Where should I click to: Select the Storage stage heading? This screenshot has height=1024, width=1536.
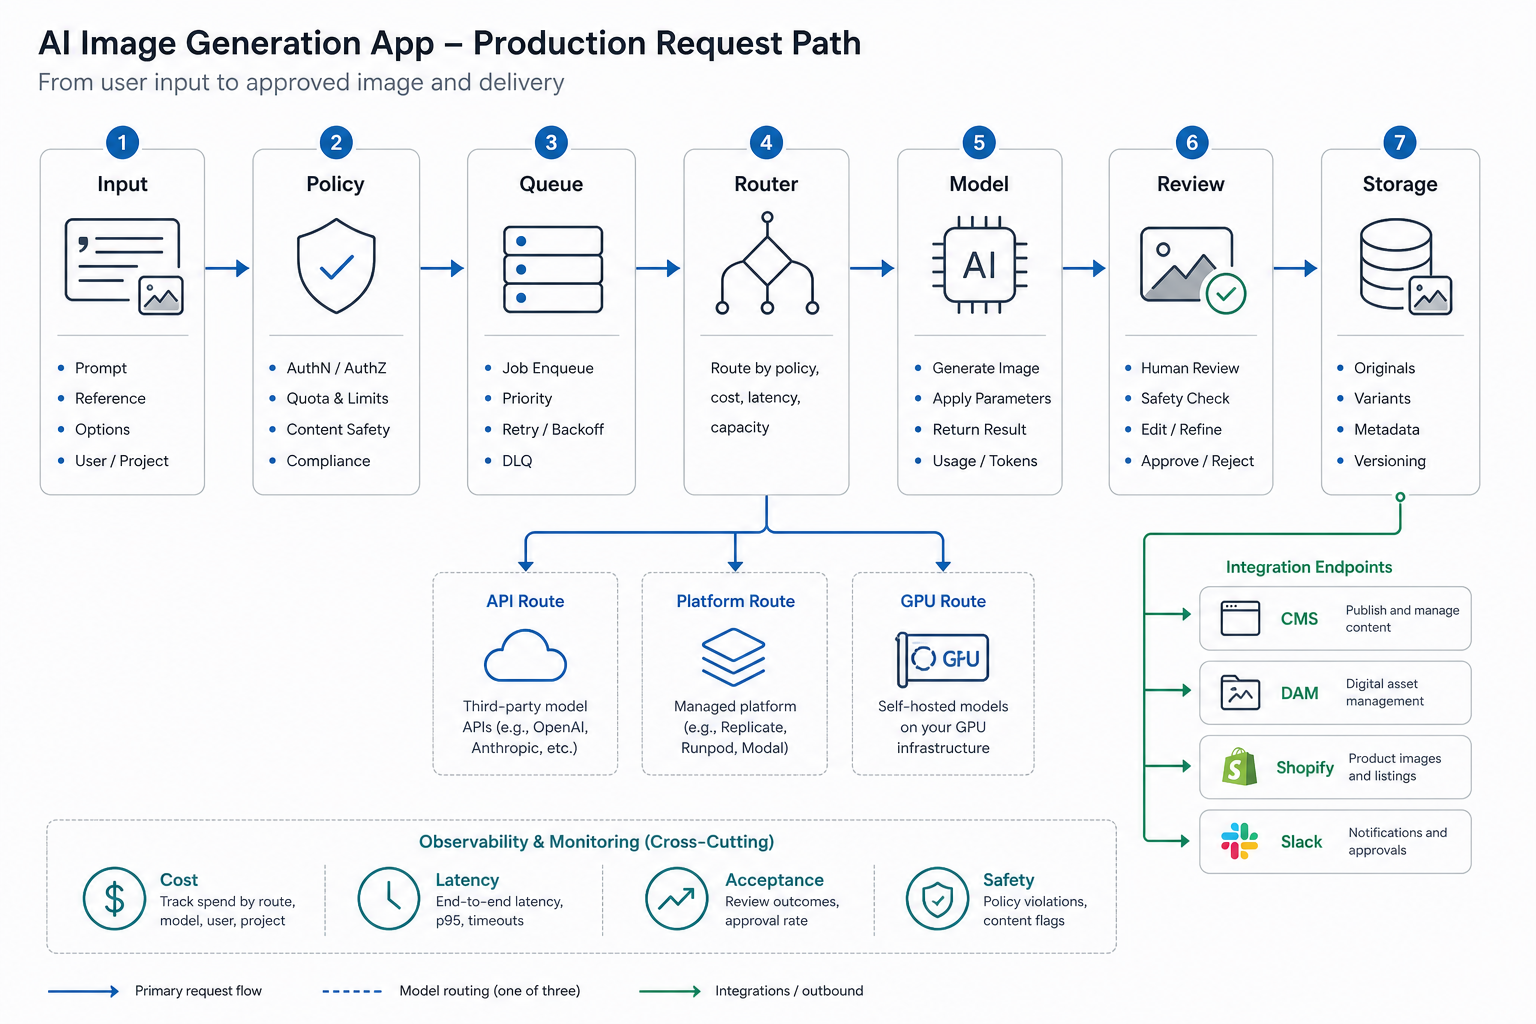[1400, 184]
